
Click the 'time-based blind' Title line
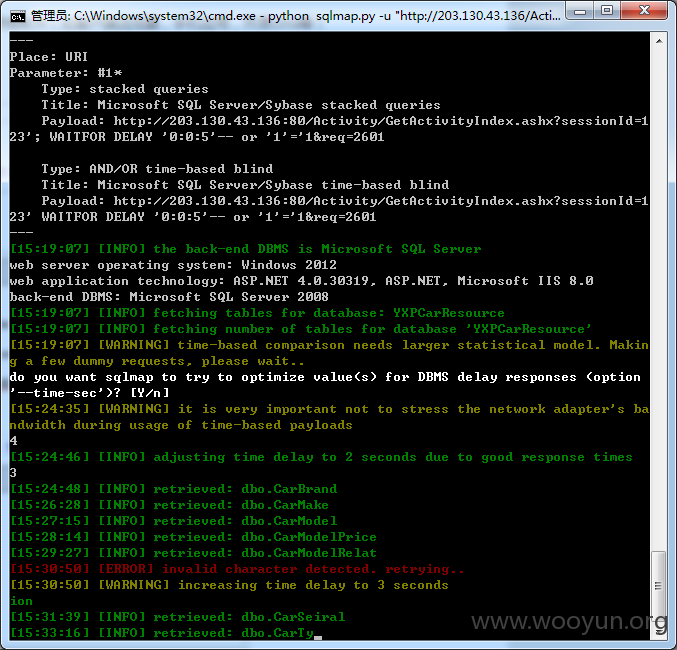tap(245, 184)
